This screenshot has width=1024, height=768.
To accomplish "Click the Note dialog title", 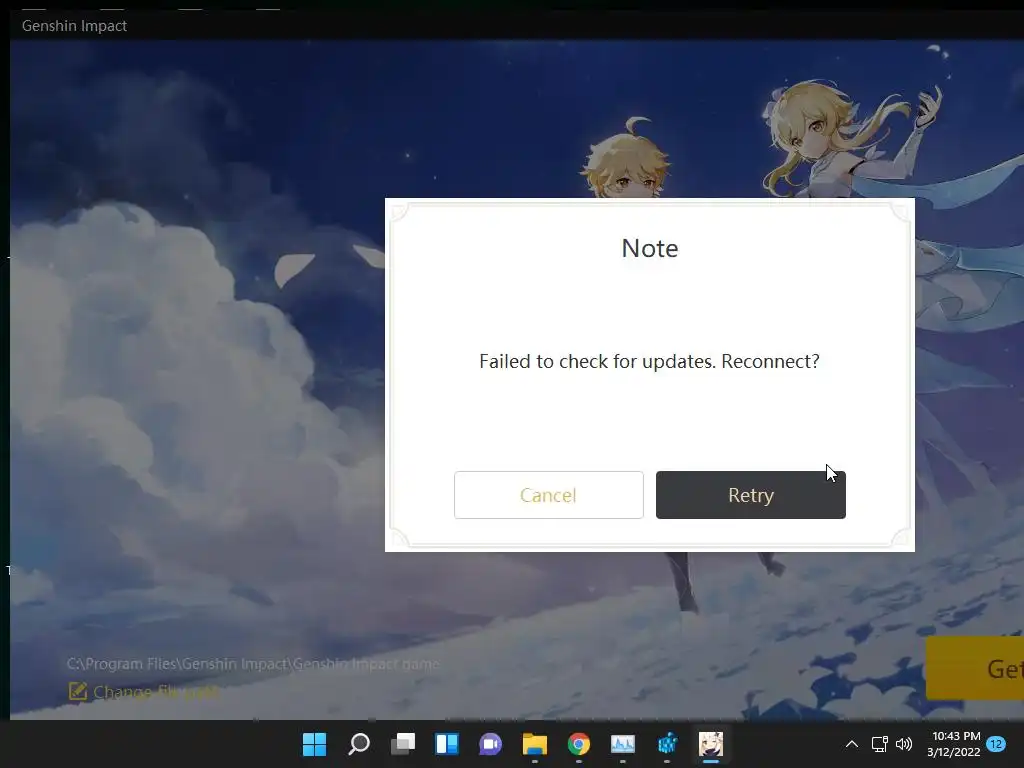I will point(650,248).
